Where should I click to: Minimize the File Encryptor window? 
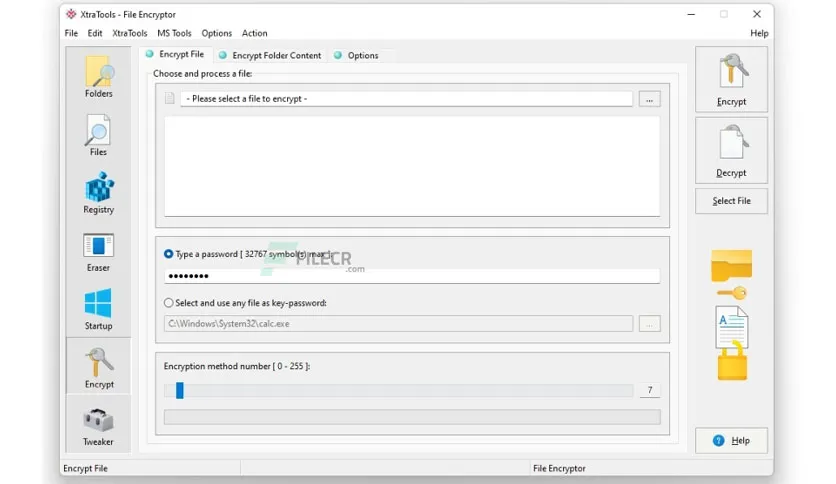click(692, 14)
